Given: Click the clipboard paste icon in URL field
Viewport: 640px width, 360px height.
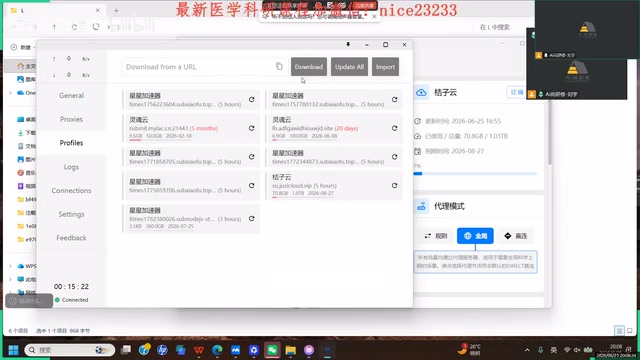Looking at the screenshot, I should click(x=279, y=66).
